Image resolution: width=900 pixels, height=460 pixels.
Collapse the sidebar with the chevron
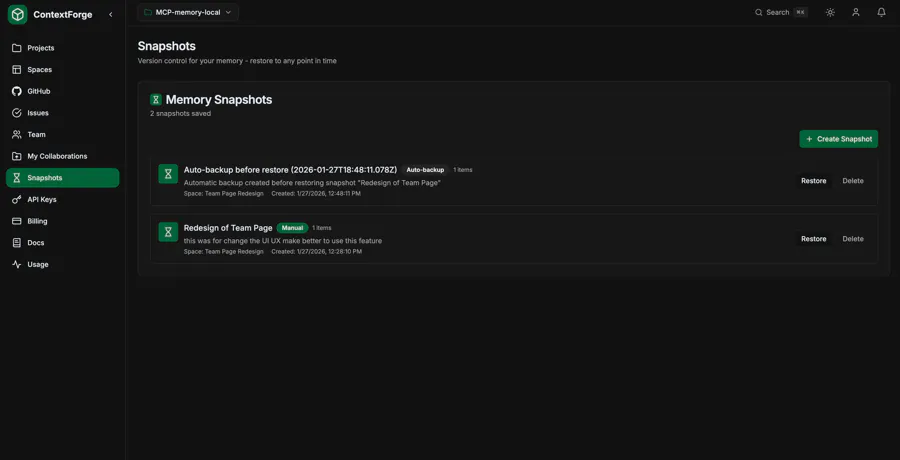pos(111,14)
